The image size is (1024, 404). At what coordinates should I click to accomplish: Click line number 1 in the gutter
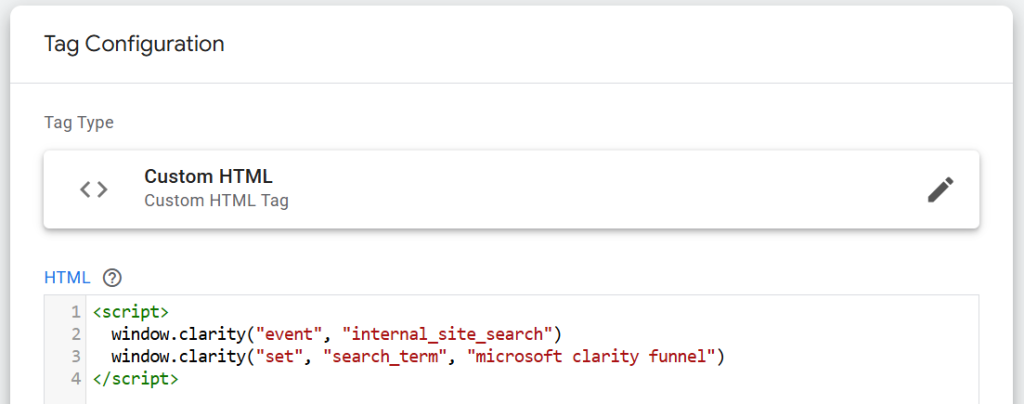click(76, 312)
